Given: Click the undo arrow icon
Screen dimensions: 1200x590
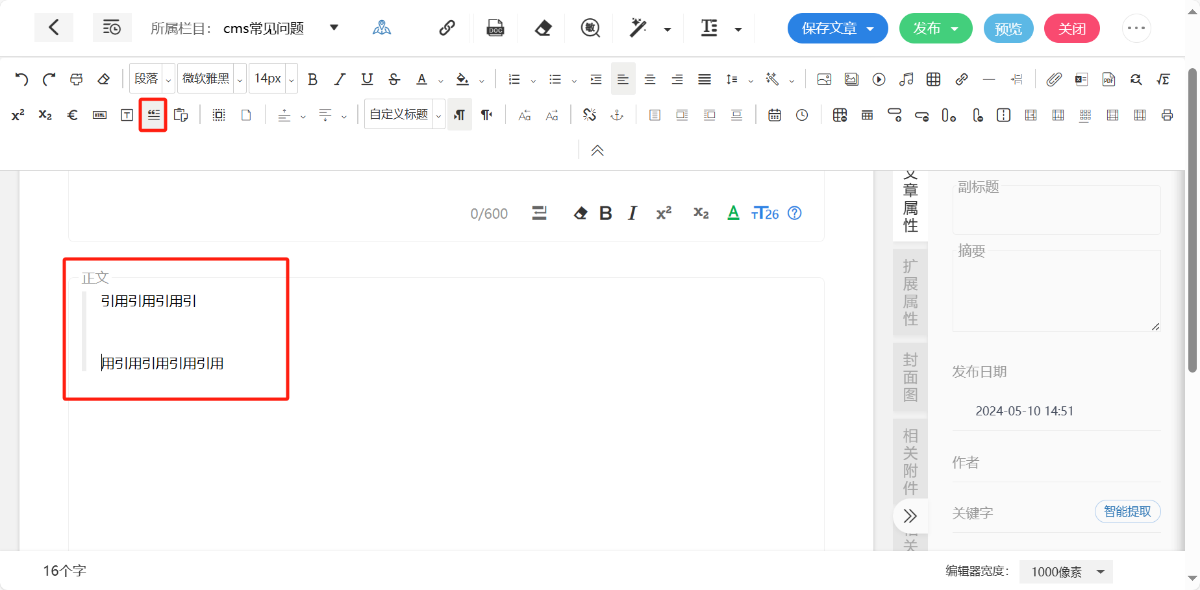Looking at the screenshot, I should (x=22, y=79).
